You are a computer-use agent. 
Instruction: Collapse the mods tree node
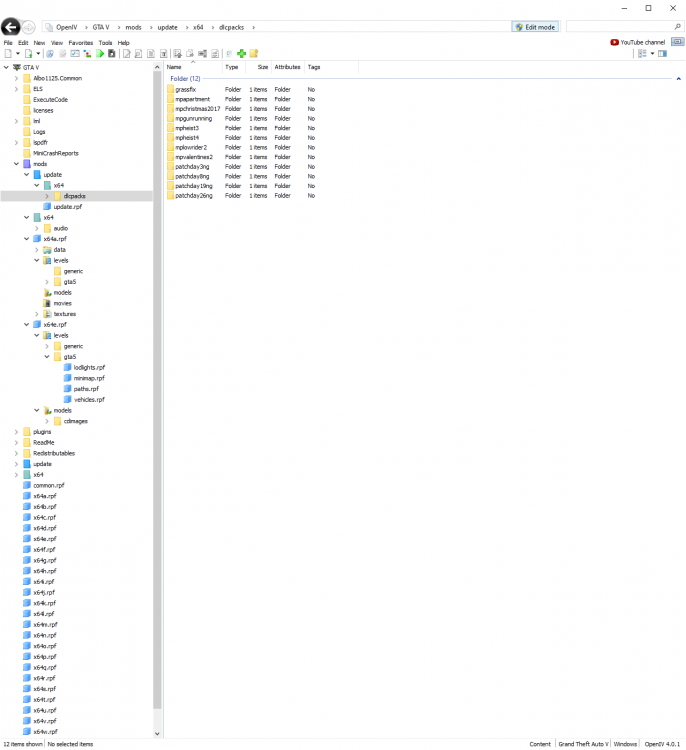click(16, 164)
